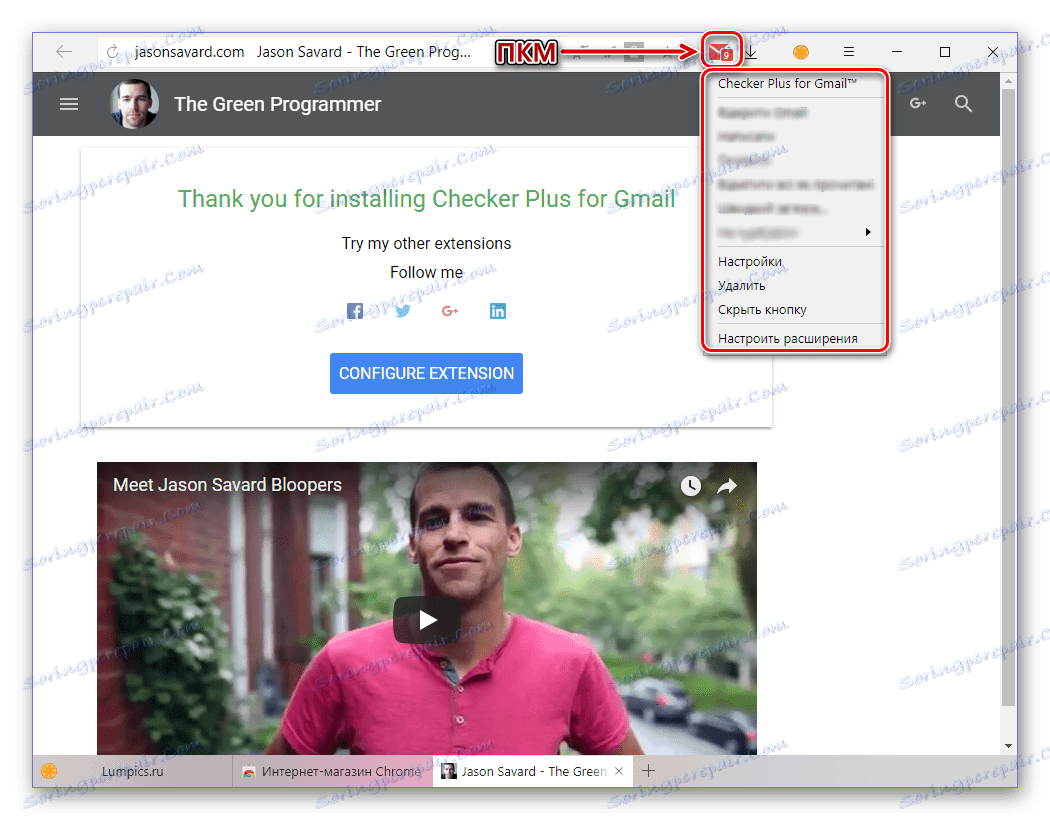Follow on Facebook icon
Image resolution: width=1050 pixels, height=820 pixels.
point(355,311)
